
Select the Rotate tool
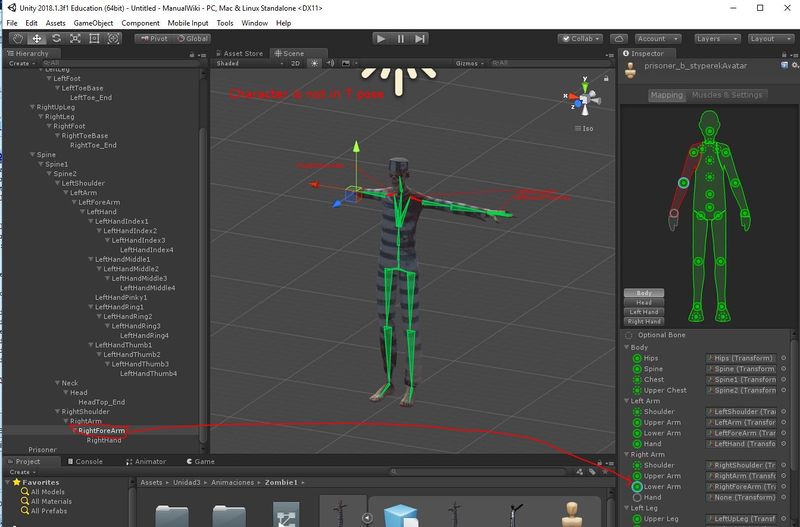(x=56, y=38)
